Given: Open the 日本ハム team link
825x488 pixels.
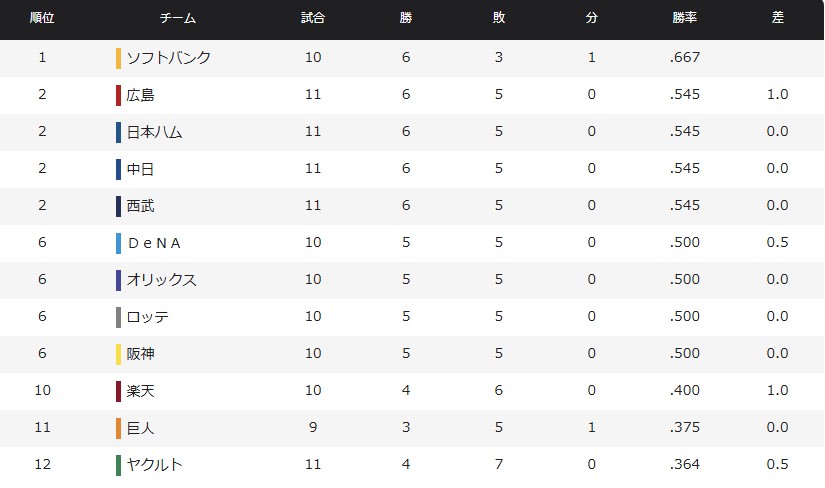Looking at the screenshot, I should pyautogui.click(x=154, y=132).
